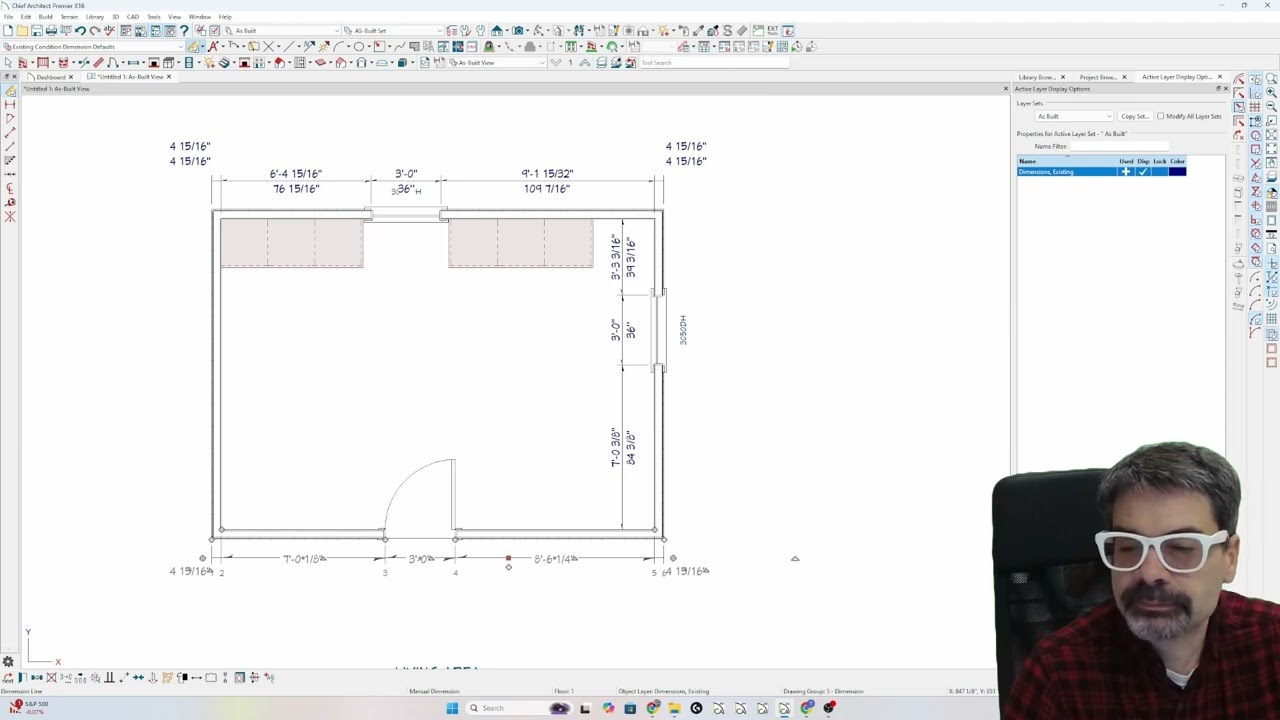Open the CAD menu
Viewport: 1280px width, 720px height.
(x=132, y=17)
